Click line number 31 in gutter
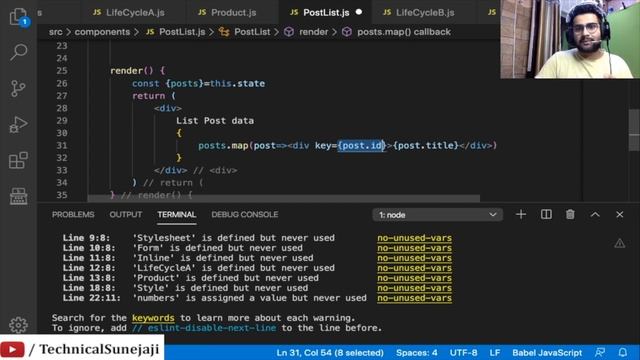640x360 pixels. point(62,145)
